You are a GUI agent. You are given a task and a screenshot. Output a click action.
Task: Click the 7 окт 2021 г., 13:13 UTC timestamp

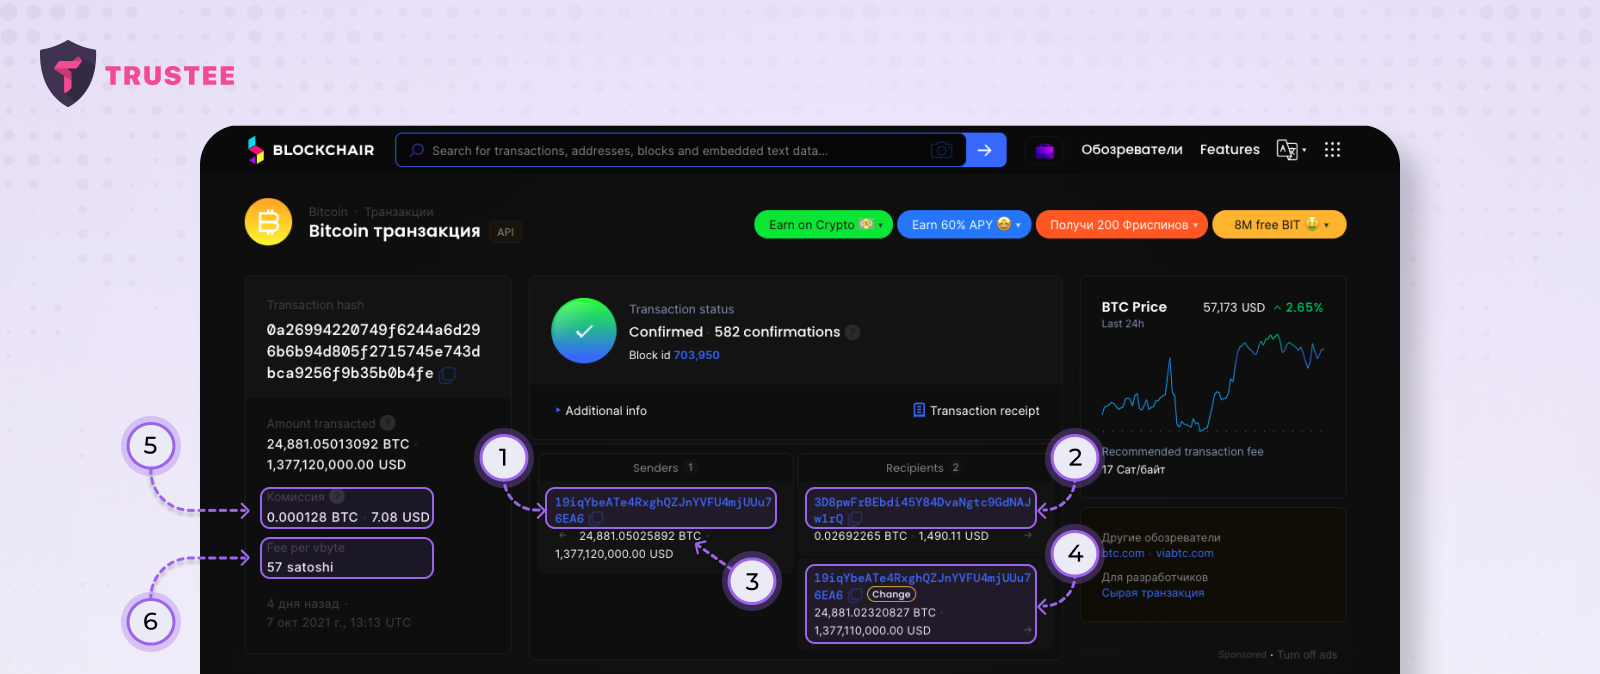coord(339,622)
